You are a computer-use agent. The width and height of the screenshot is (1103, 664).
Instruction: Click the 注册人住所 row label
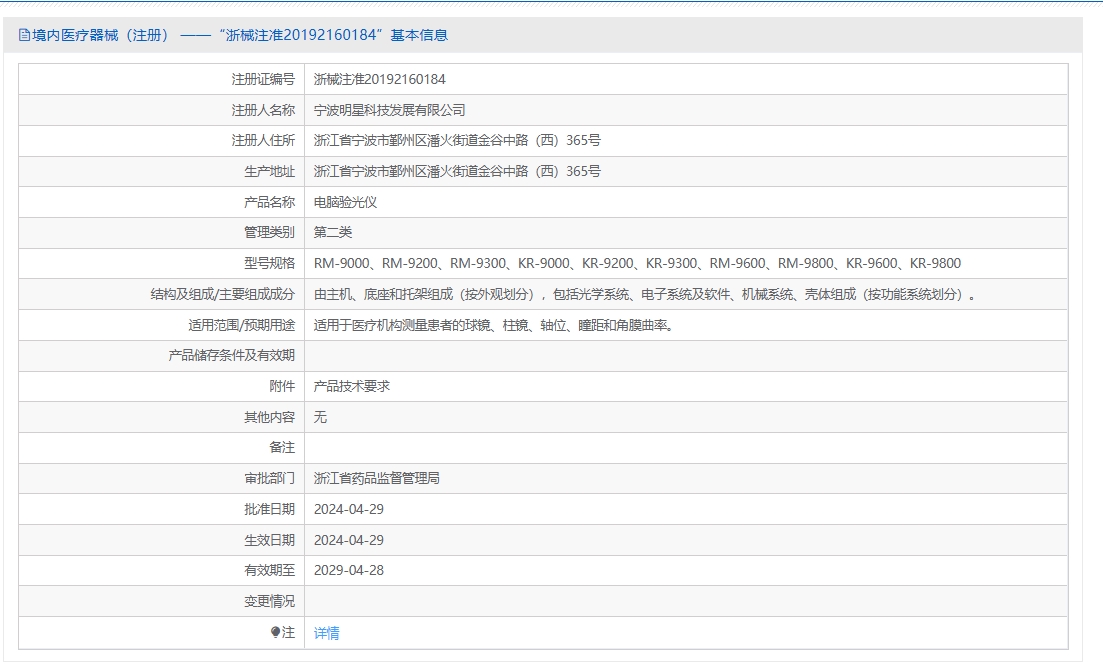pos(263,141)
